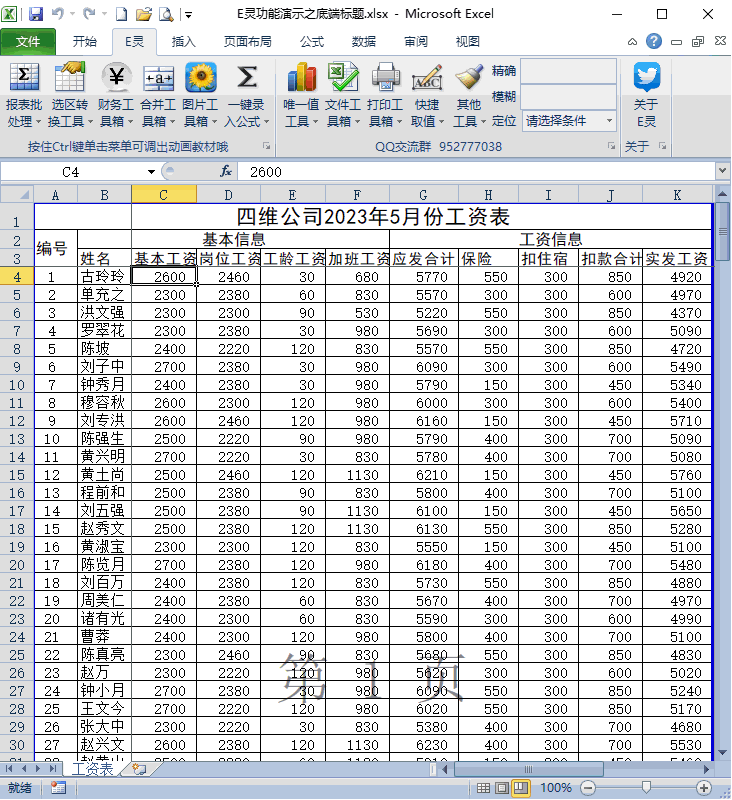Click the New blank document icon

[x=121, y=14]
